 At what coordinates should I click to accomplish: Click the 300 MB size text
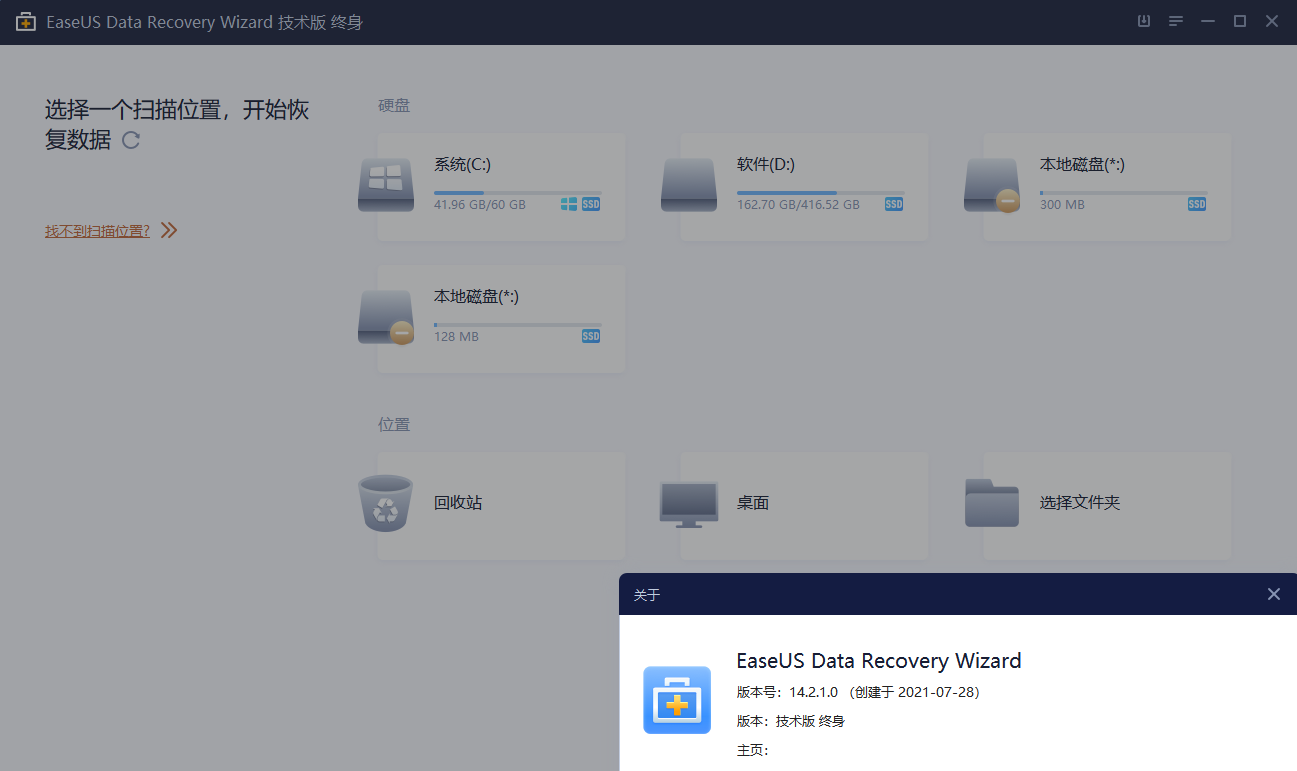coord(1062,205)
